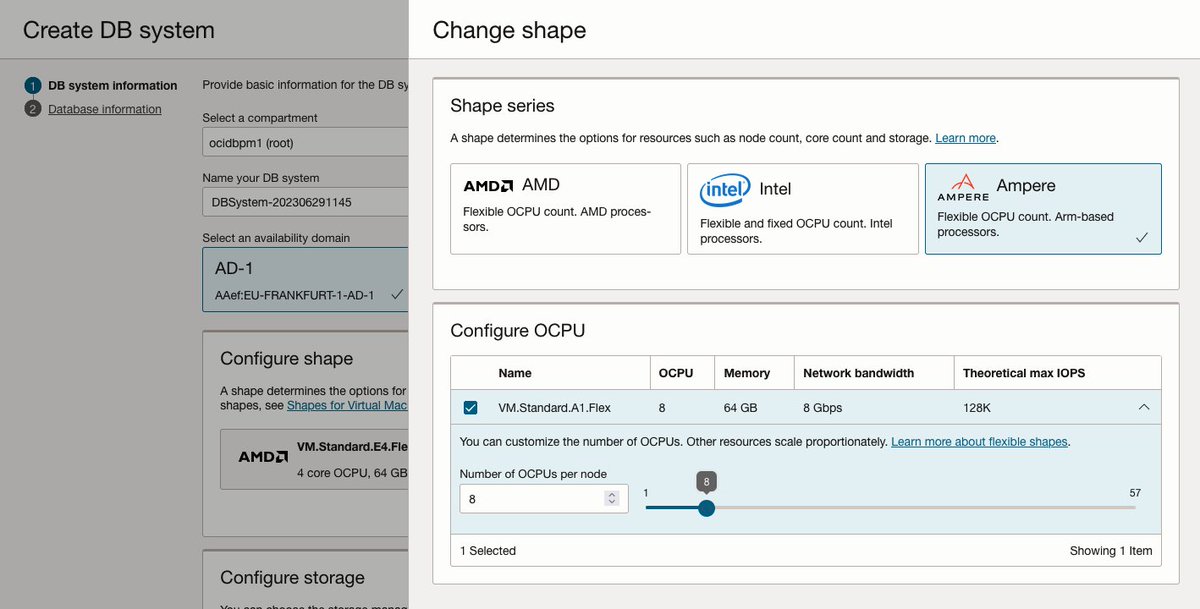1200x609 pixels.
Task: Click the Intel logo icon
Action: (x=725, y=190)
